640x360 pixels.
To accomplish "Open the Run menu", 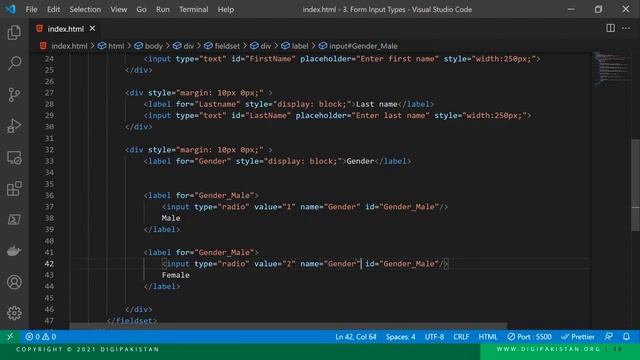I will [163, 9].
